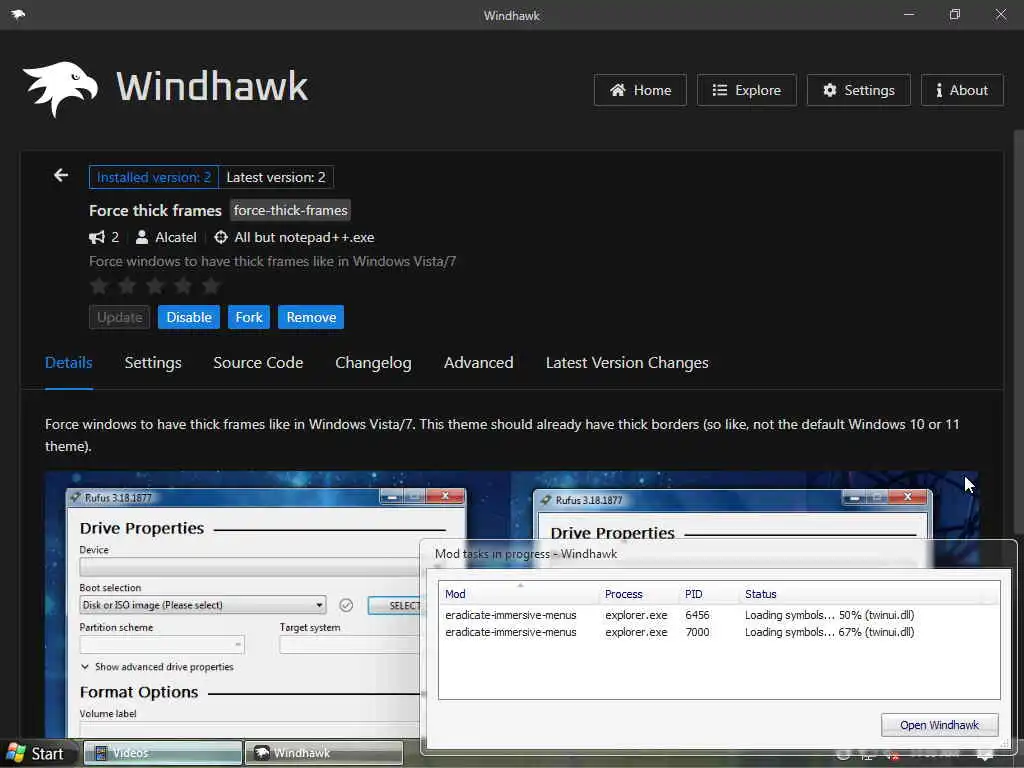Viewport: 1024px width, 768px height.
Task: Open the Changelog tab
Action: point(374,363)
